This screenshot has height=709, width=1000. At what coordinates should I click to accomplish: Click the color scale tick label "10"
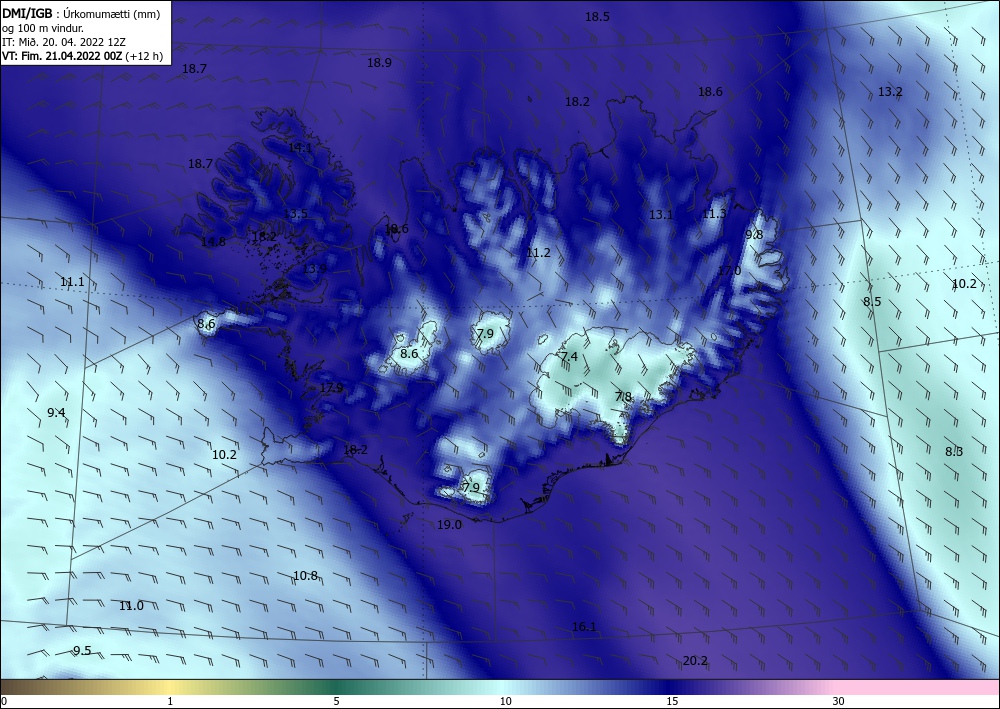tap(505, 701)
